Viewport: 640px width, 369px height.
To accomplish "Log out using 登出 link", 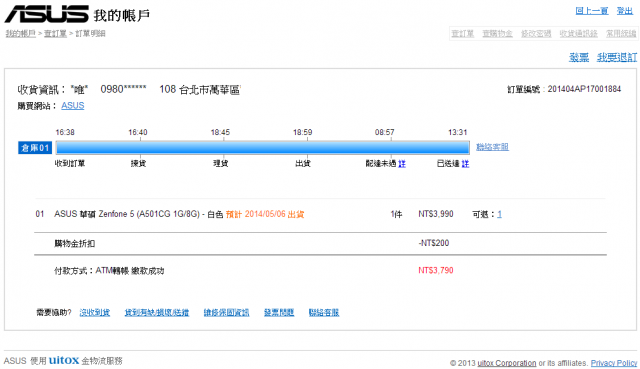I will click(624, 11).
